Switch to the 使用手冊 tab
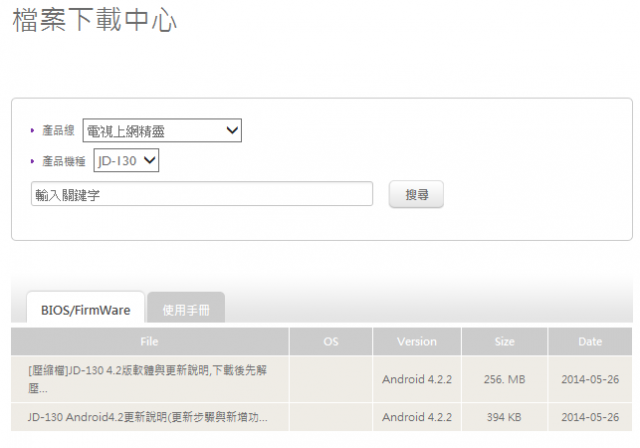 tap(186, 310)
